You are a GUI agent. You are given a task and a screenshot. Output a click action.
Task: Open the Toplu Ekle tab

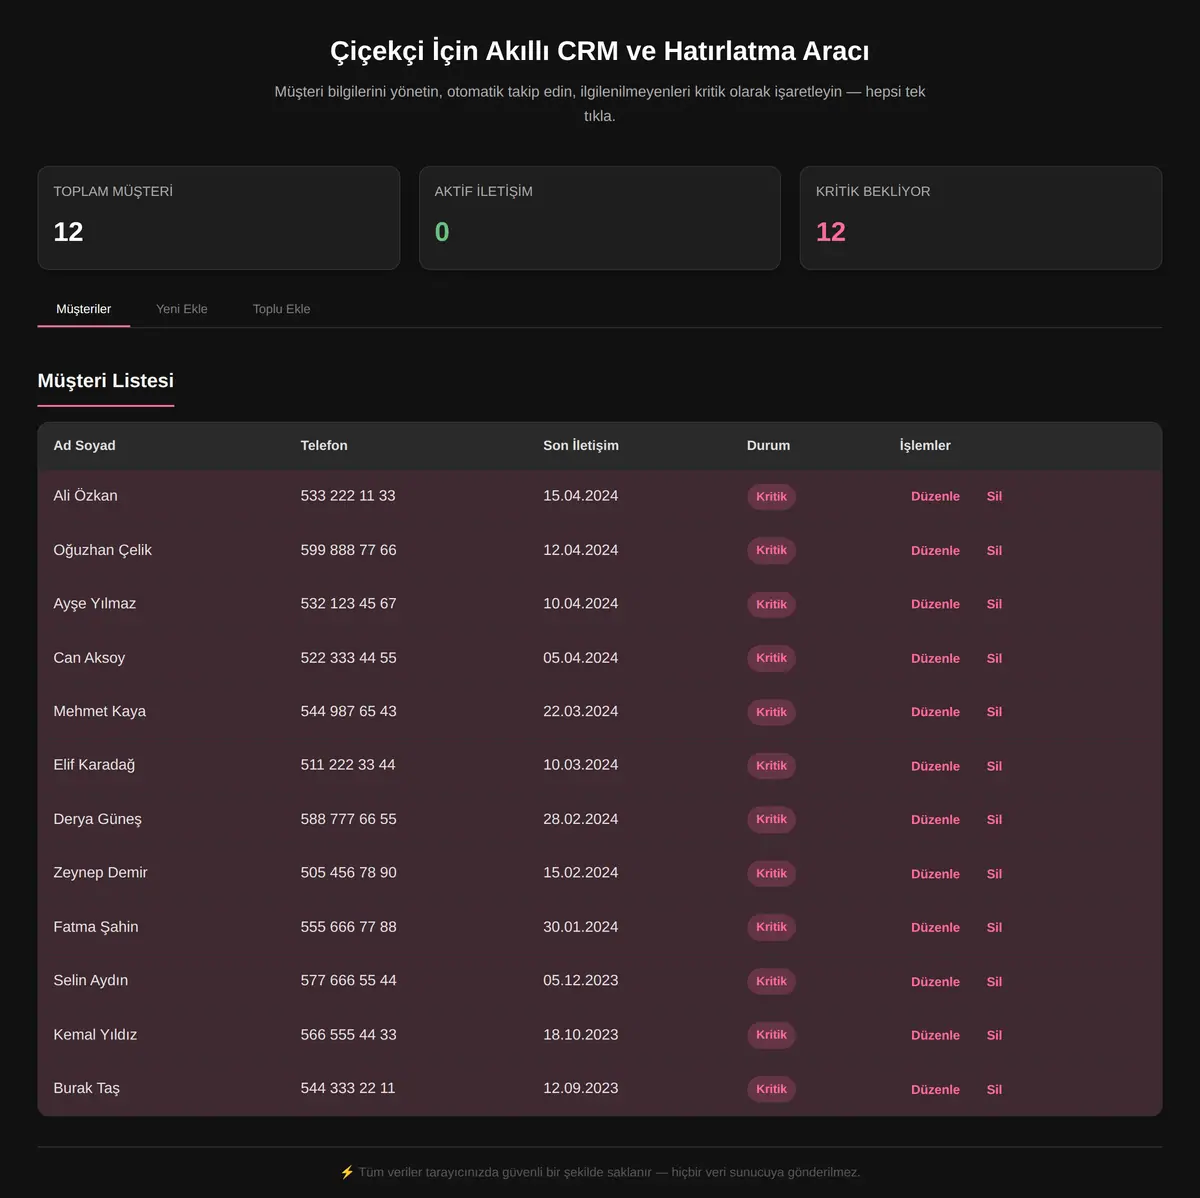(281, 309)
